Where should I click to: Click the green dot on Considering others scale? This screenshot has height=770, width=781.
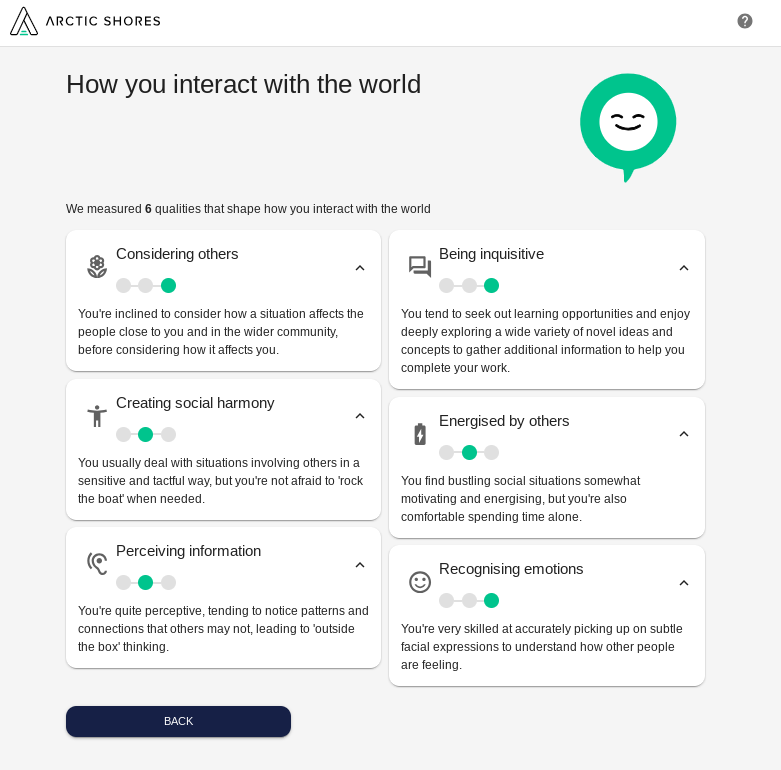tap(168, 286)
